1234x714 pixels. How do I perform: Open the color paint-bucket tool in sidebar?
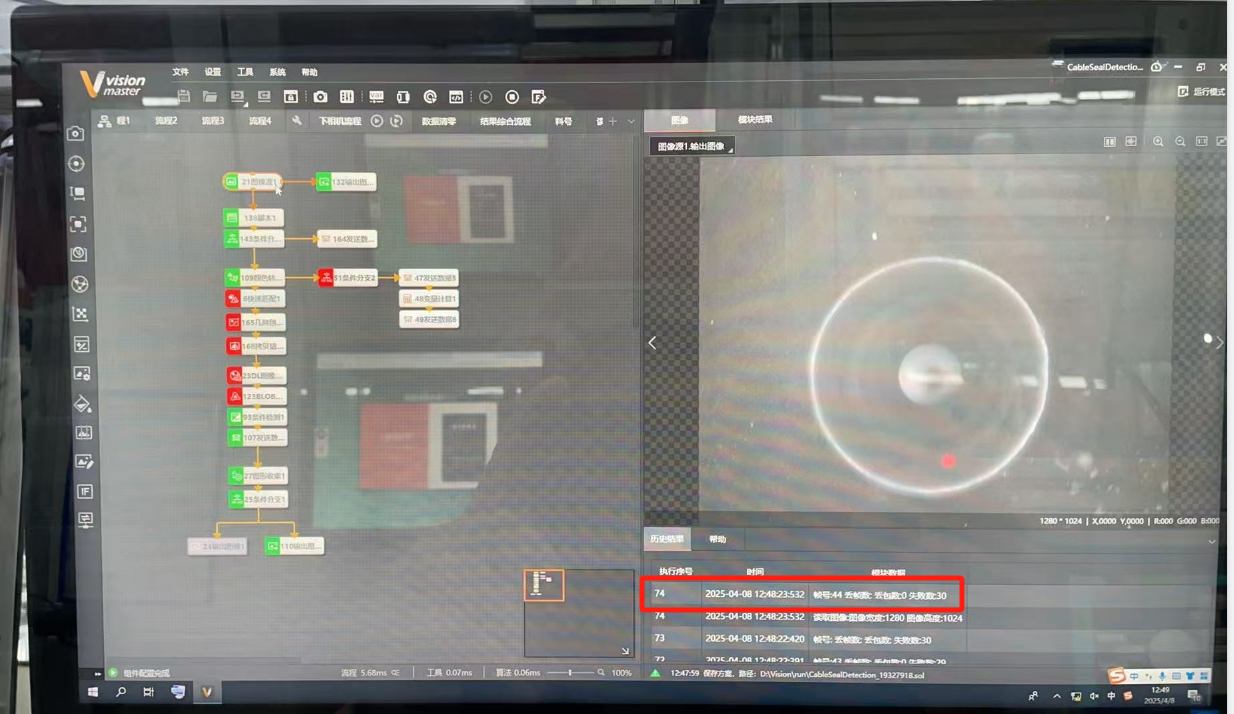point(83,403)
